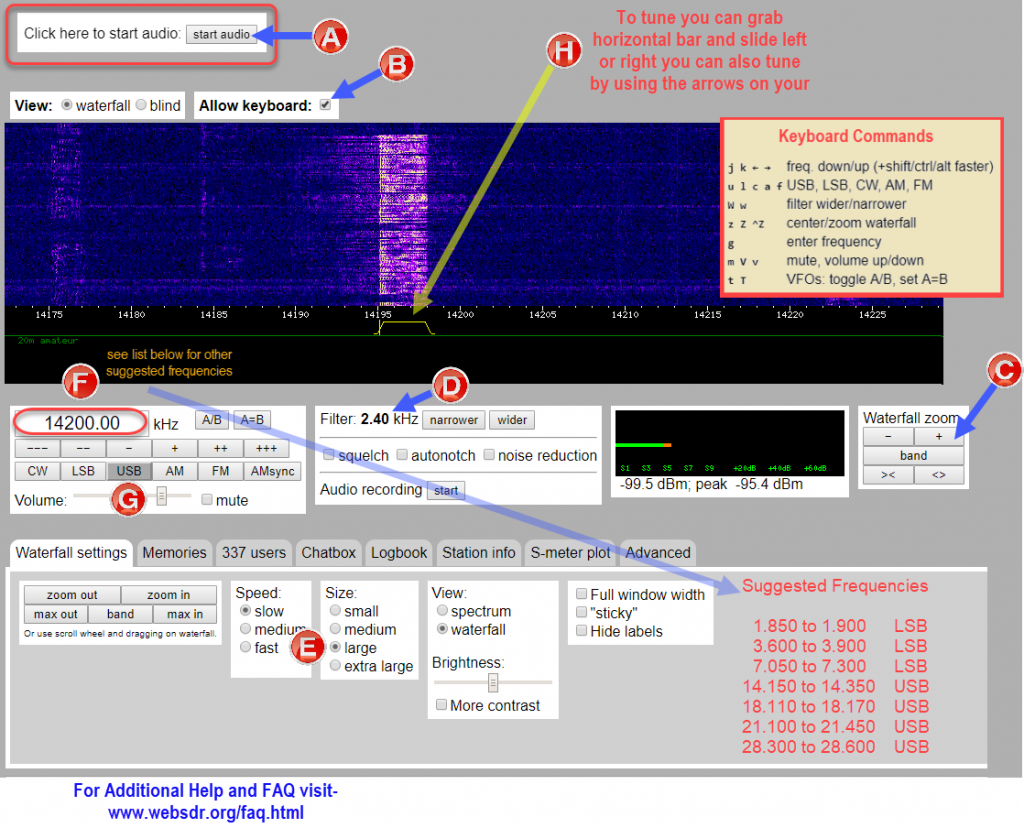Click the A/B VFO toggle button
This screenshot has width=1024, height=828.
[212, 420]
